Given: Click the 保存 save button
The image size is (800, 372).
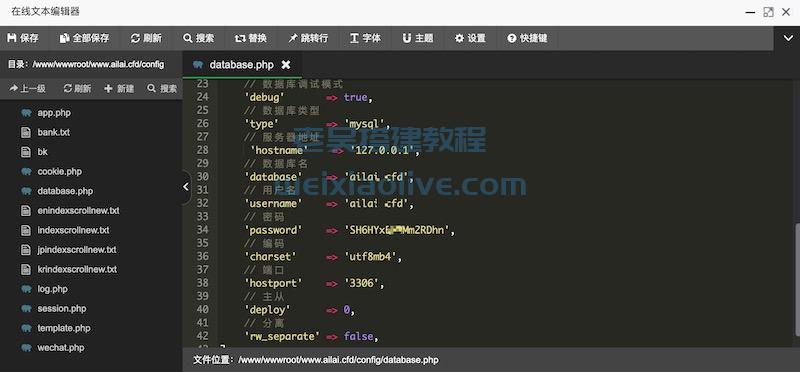Looking at the screenshot, I should pos(23,38).
